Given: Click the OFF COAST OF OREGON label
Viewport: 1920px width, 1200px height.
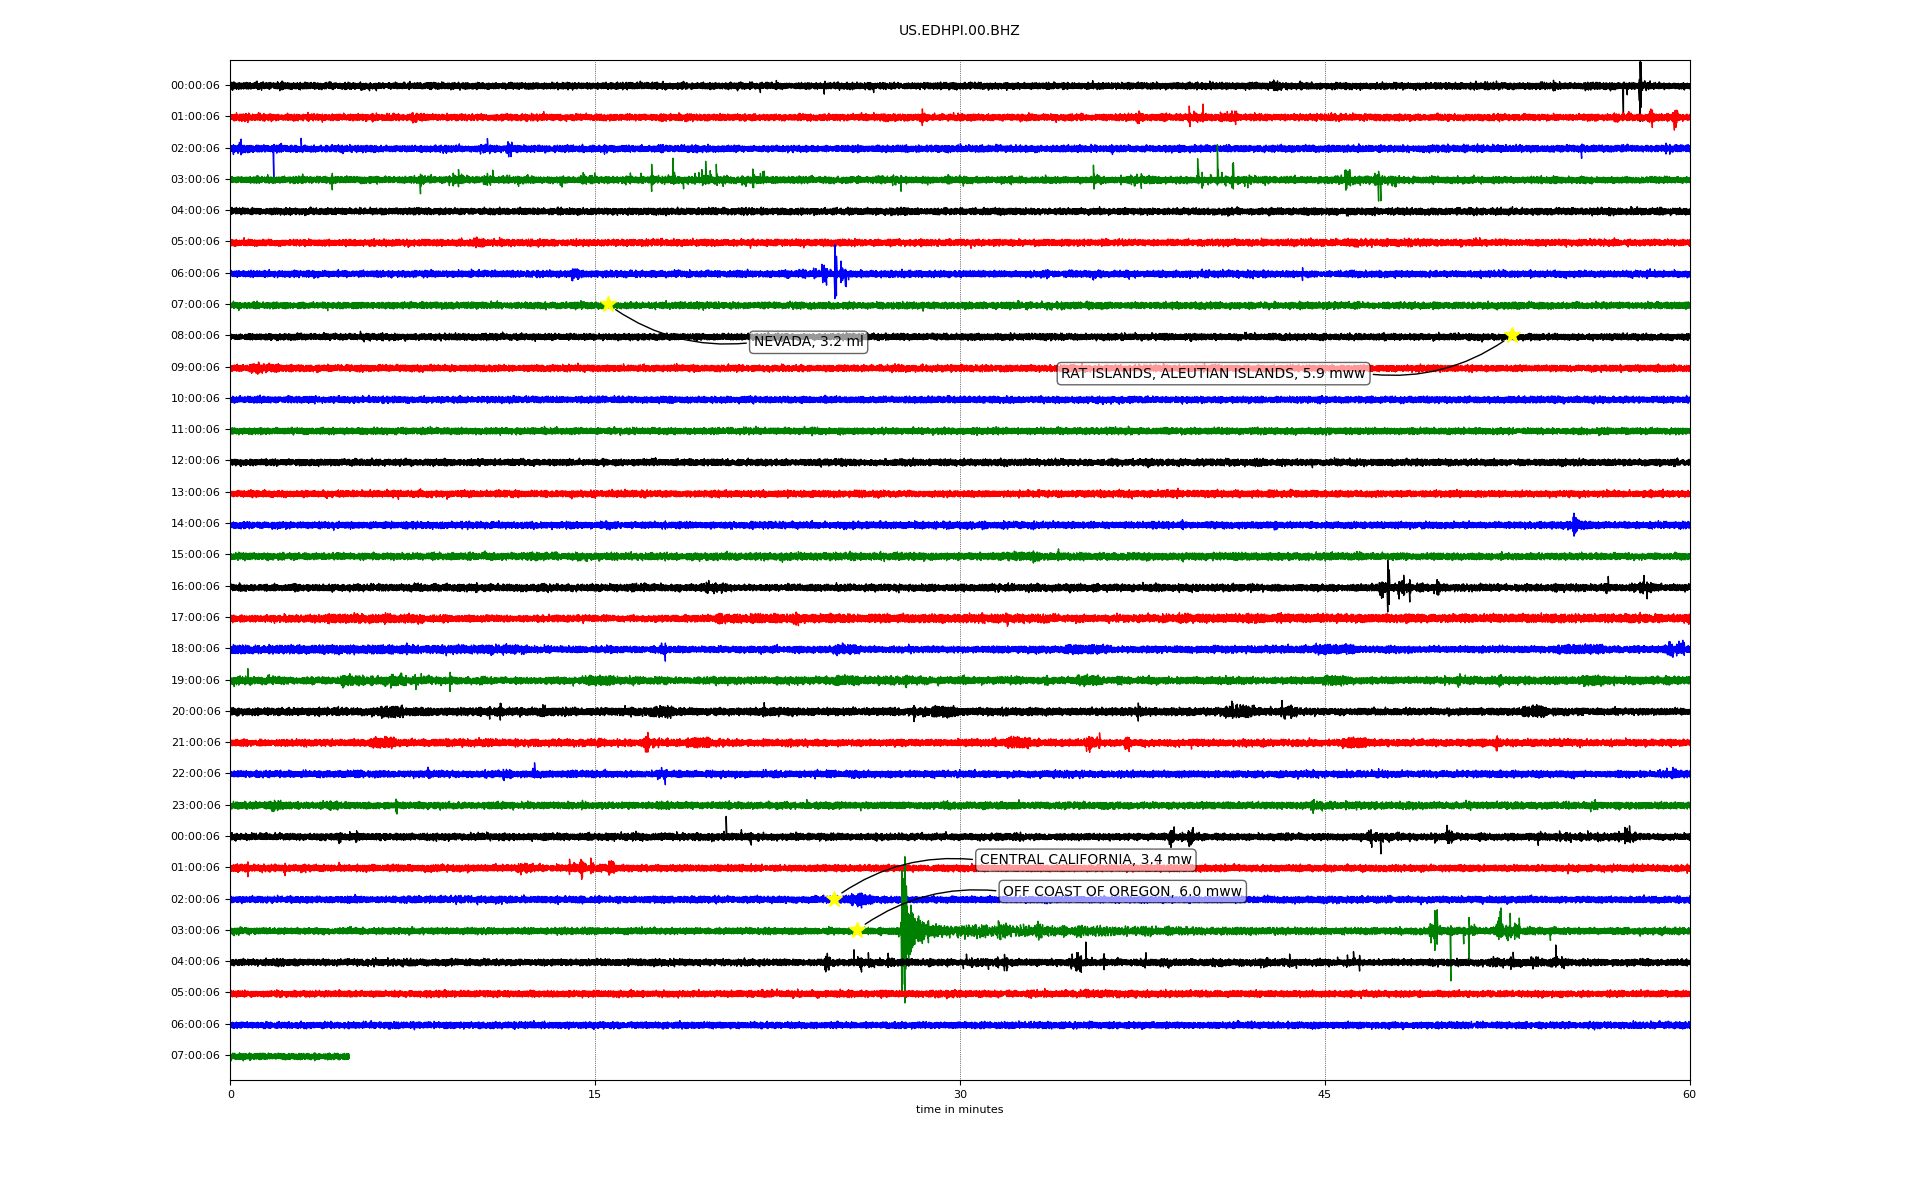Looking at the screenshot, I should [1121, 892].
